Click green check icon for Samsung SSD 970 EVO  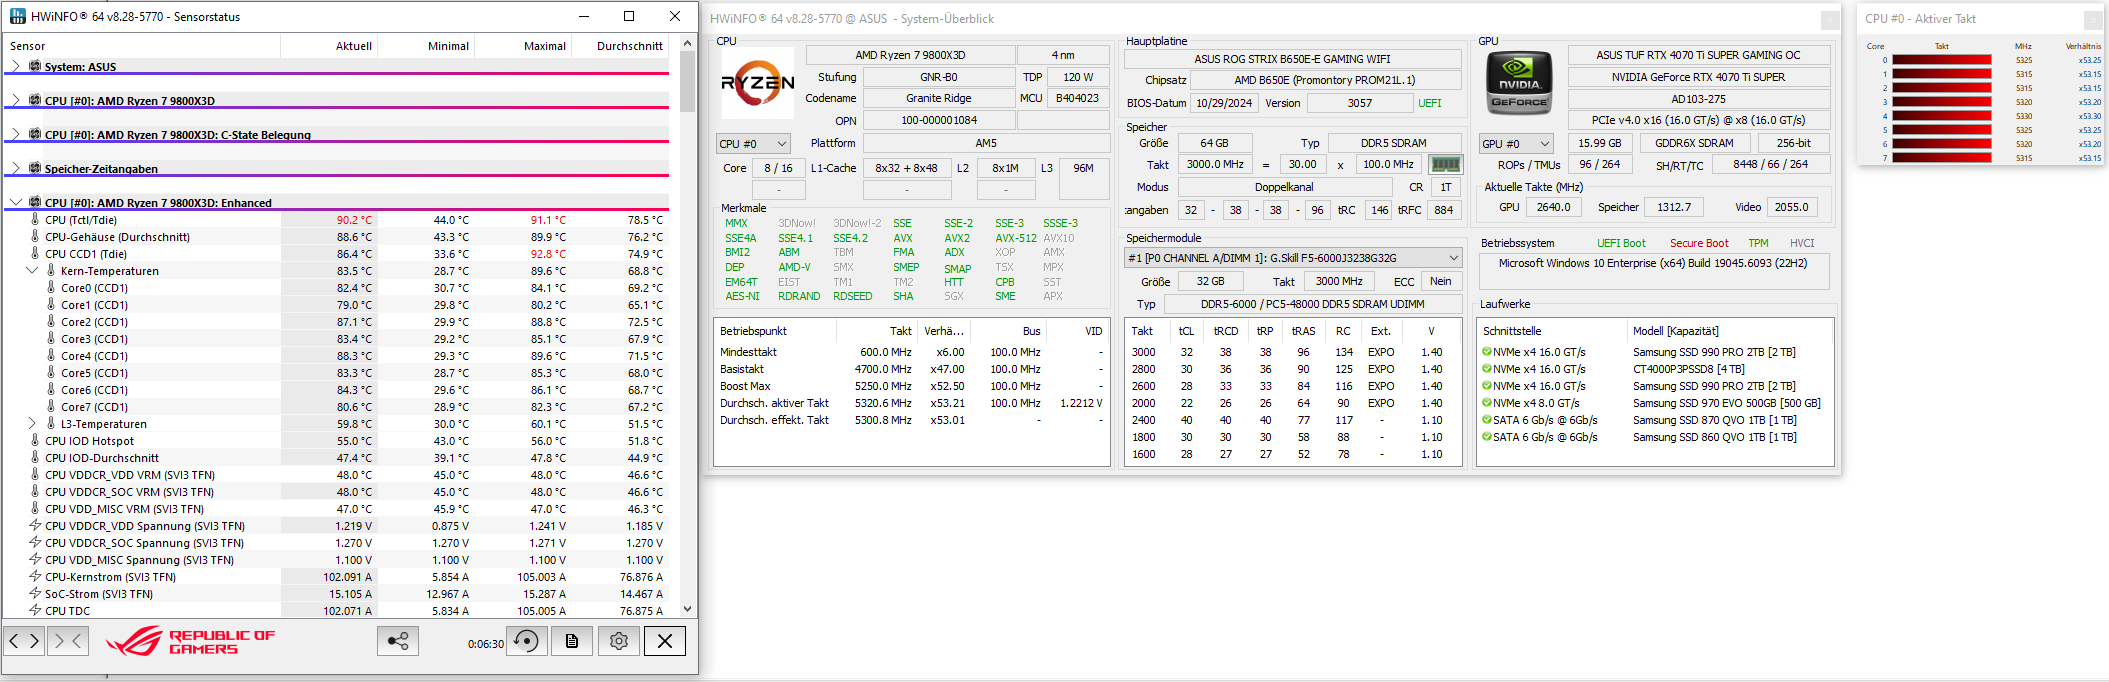[x=1487, y=403]
